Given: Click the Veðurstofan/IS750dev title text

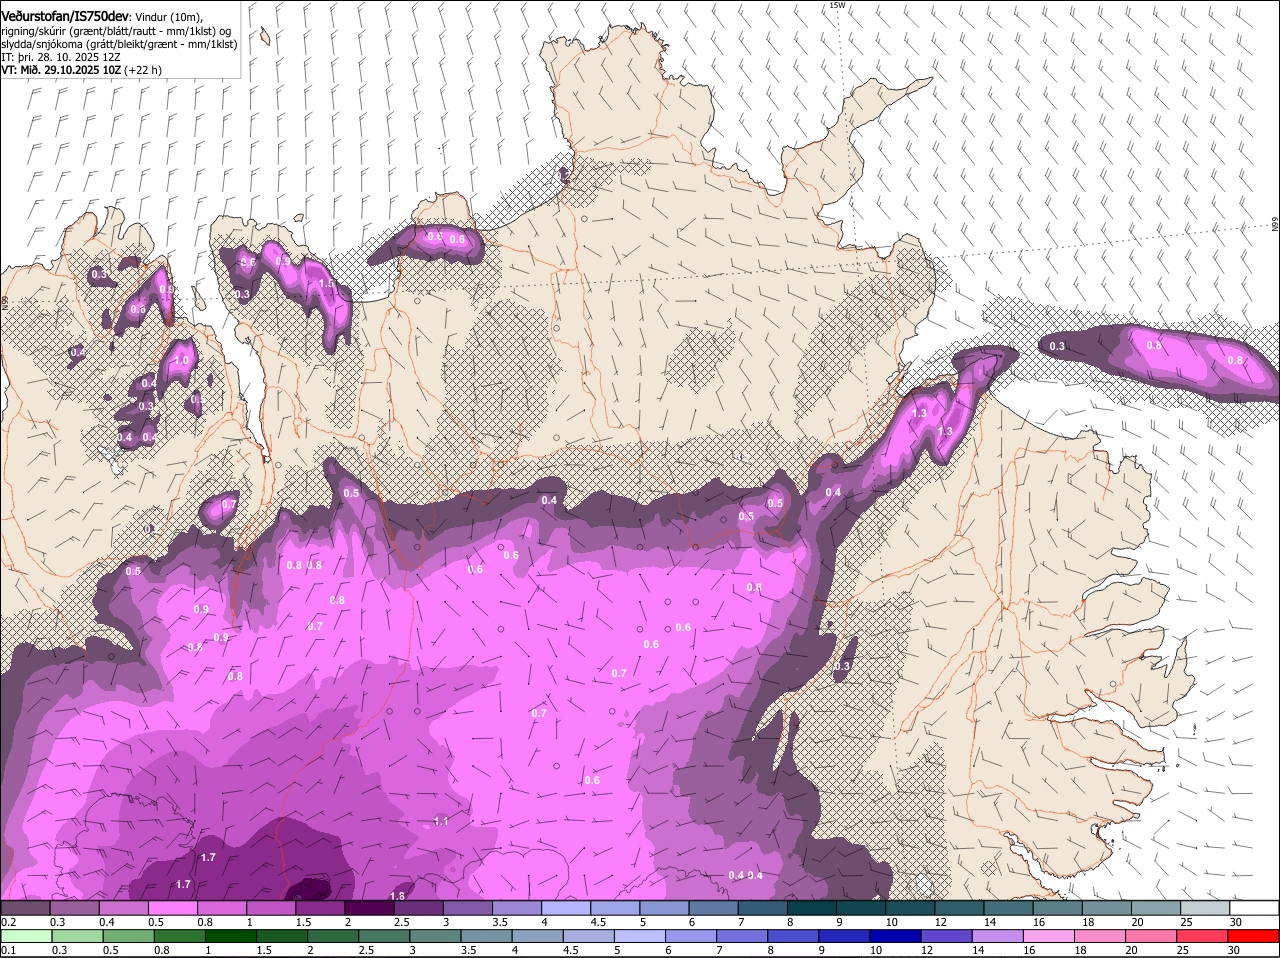Looking at the screenshot, I should [x=64, y=16].
